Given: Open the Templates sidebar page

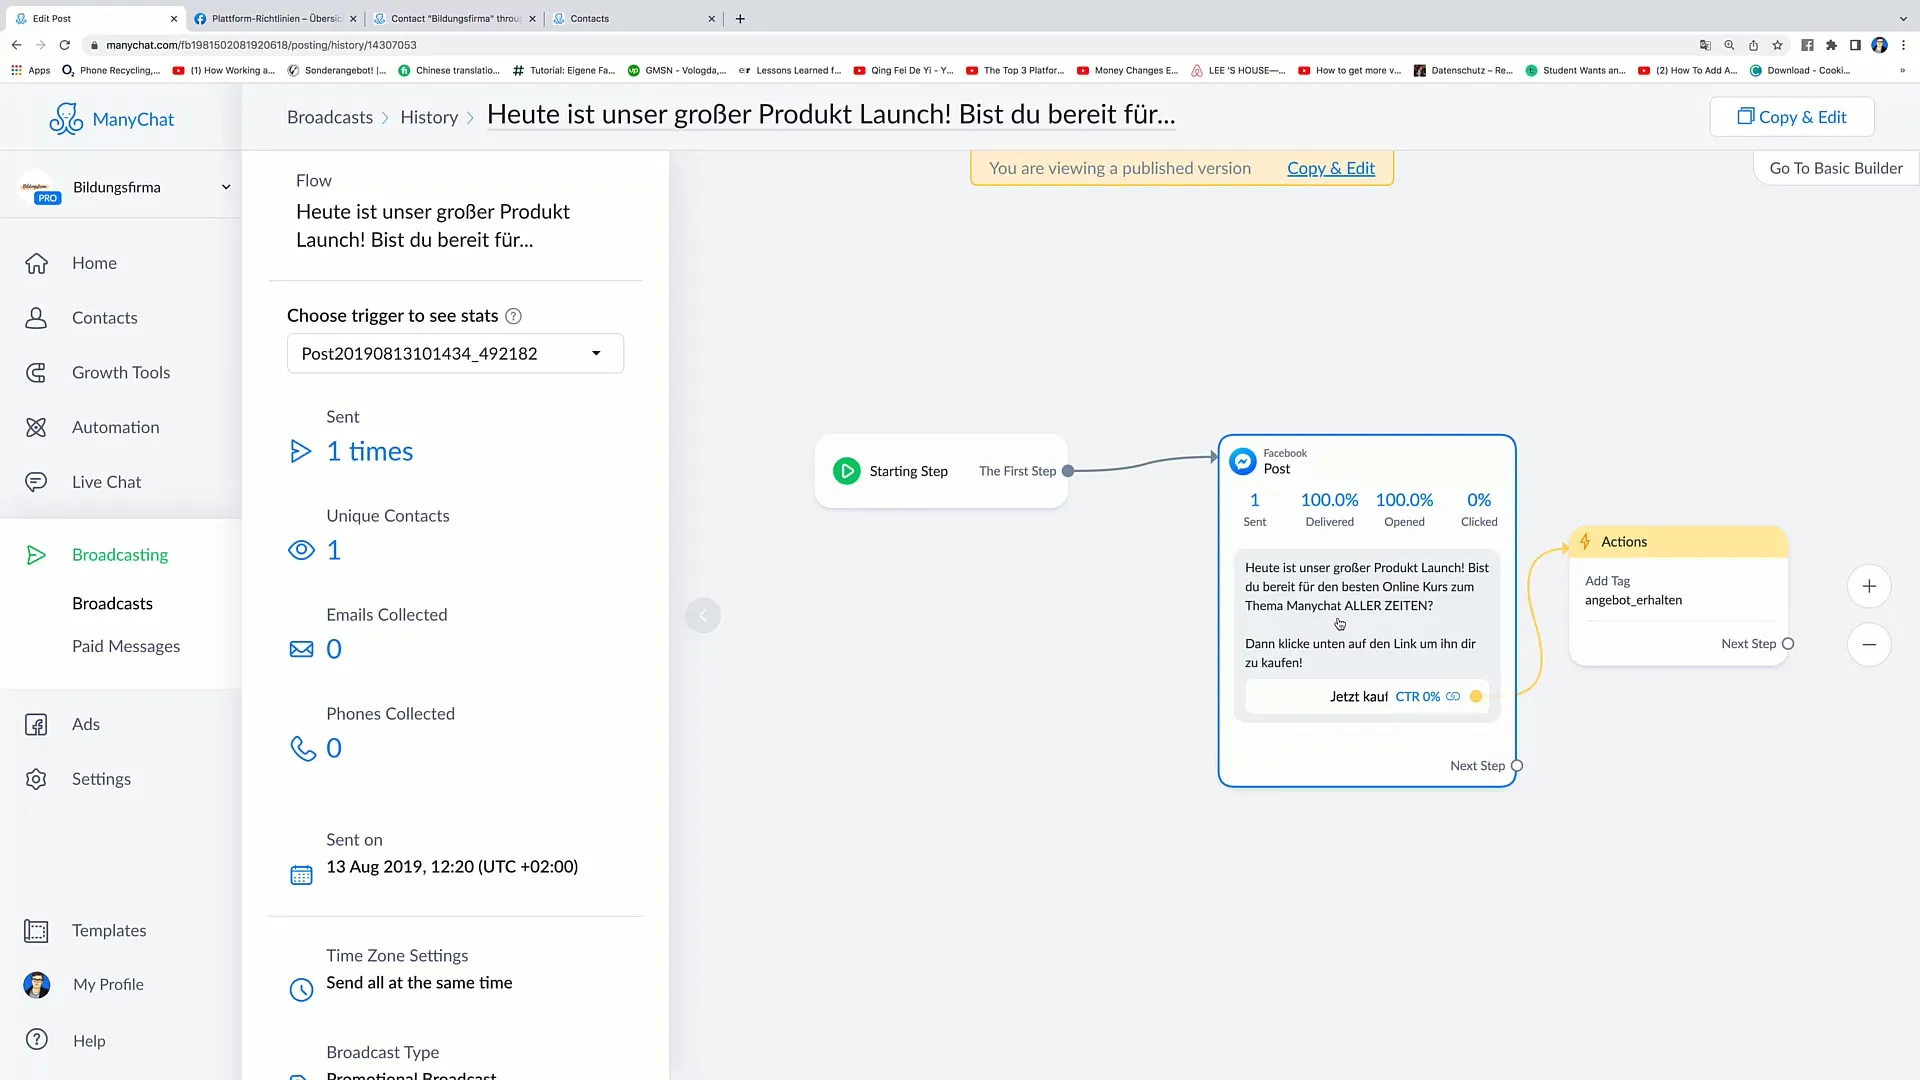Looking at the screenshot, I should [x=109, y=931].
